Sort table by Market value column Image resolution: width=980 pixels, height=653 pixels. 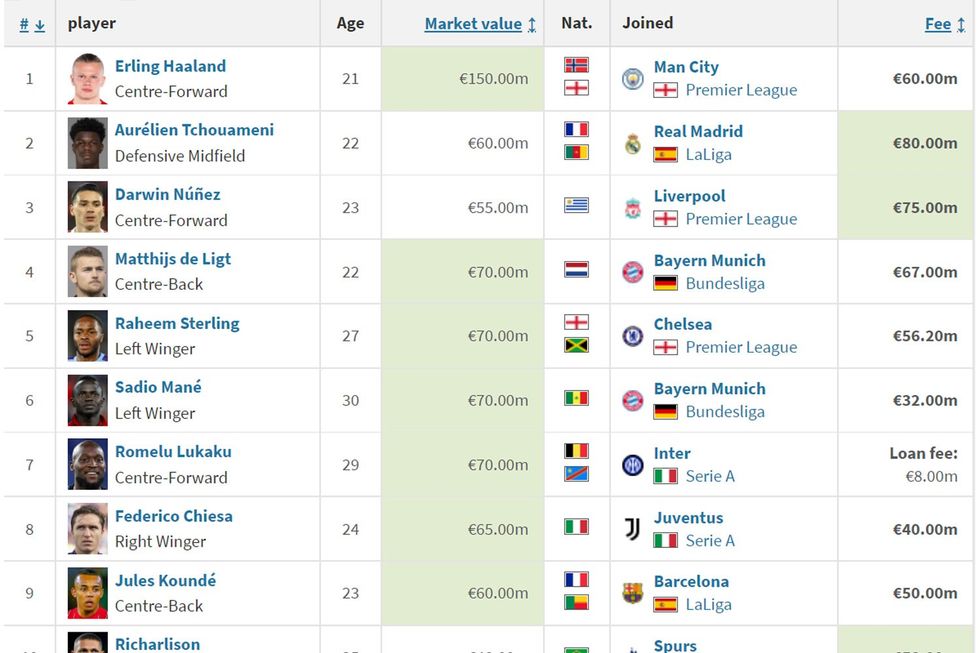[x=473, y=24]
